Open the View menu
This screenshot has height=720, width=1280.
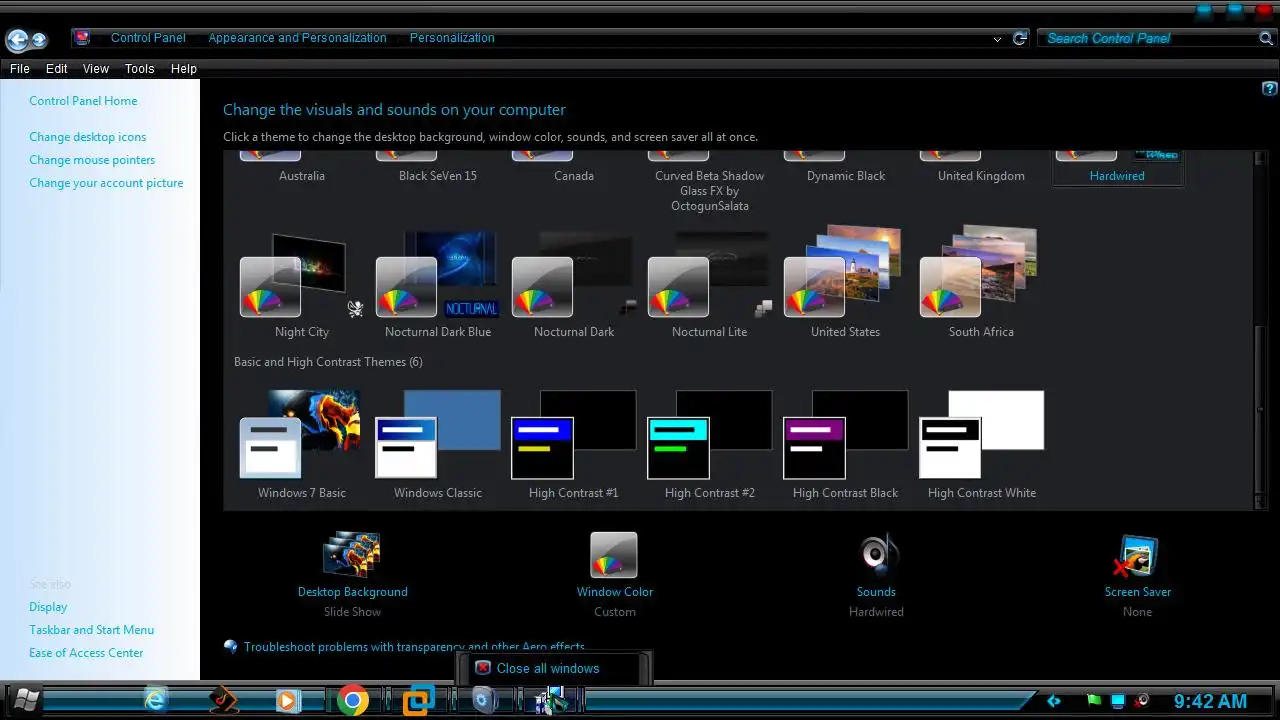96,69
